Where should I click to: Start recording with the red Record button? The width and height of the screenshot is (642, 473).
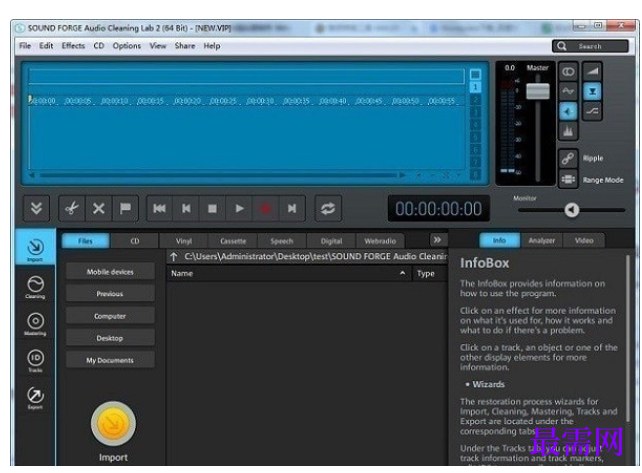[x=266, y=208]
